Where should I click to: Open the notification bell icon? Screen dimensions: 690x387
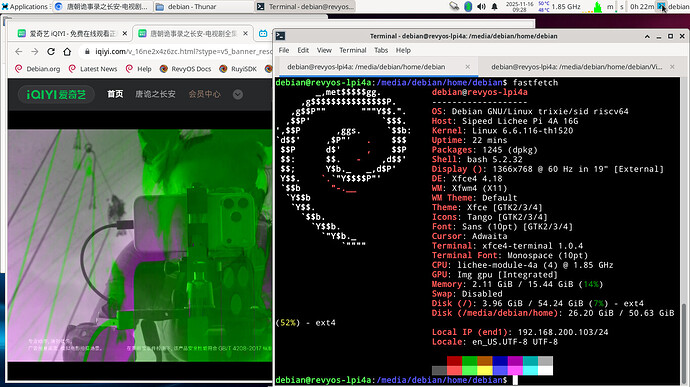[495, 7]
